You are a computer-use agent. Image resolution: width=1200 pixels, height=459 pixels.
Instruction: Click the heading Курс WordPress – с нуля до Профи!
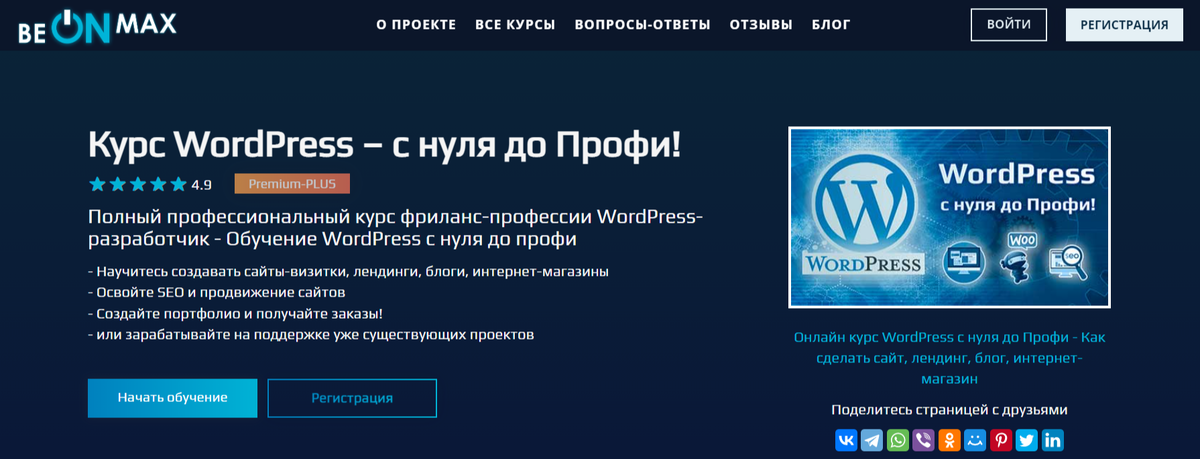coord(385,145)
